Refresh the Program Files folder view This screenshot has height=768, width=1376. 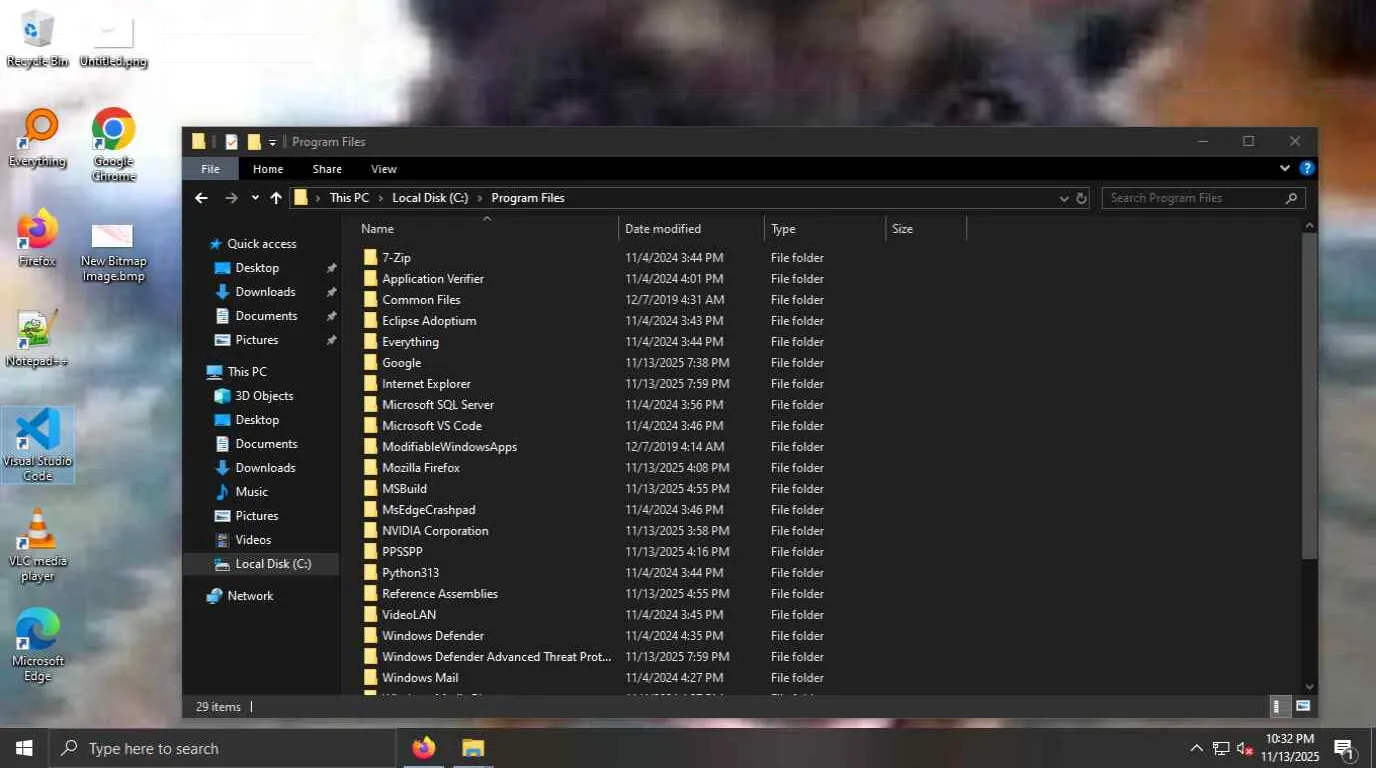(x=1081, y=198)
